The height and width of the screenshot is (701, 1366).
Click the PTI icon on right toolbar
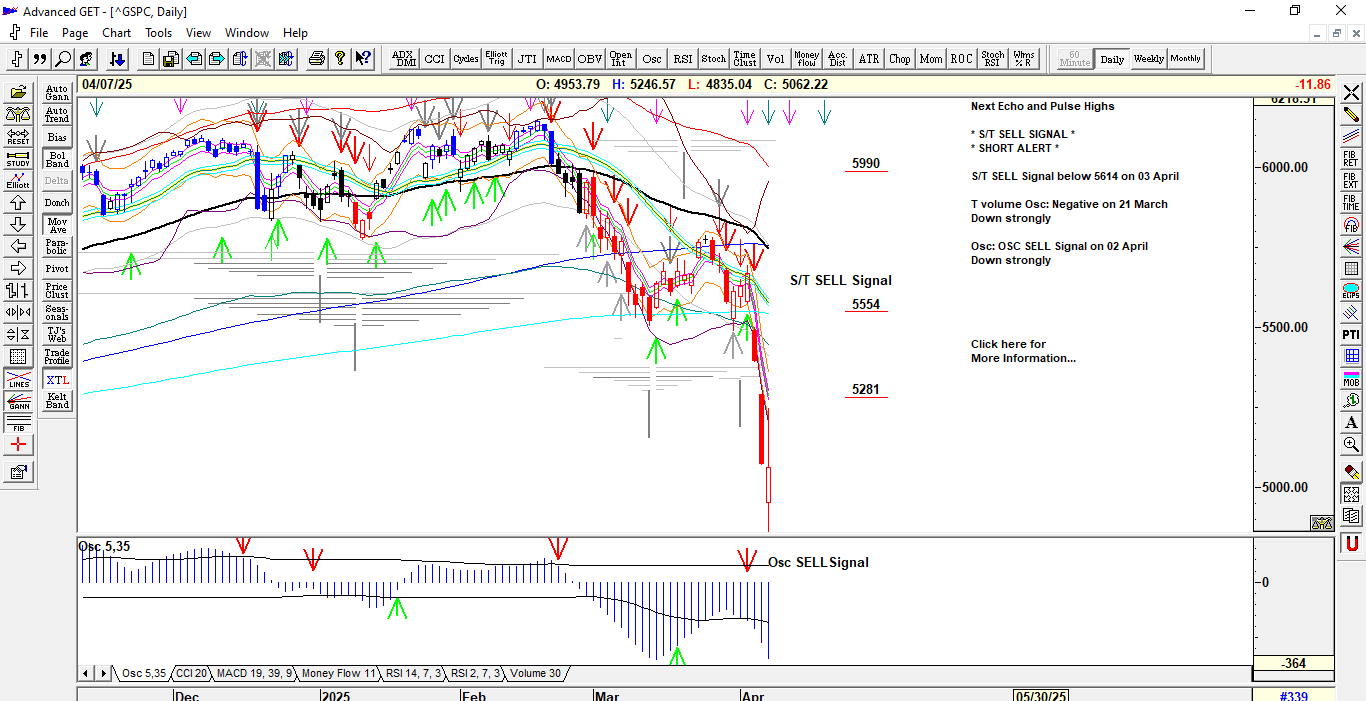coord(1351,334)
